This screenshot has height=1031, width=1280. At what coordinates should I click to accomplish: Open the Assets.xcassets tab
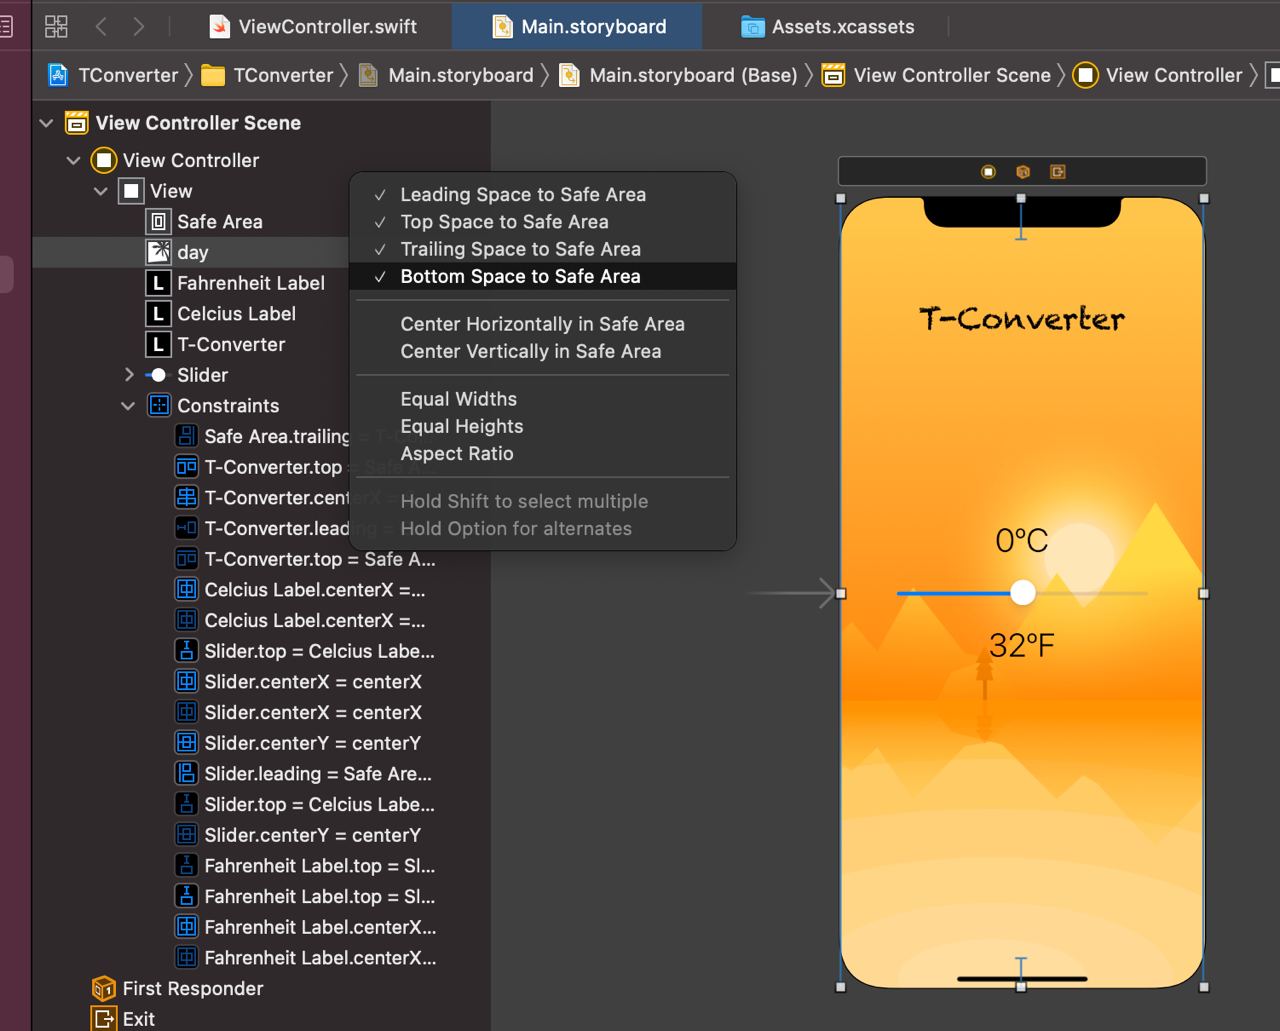point(827,27)
